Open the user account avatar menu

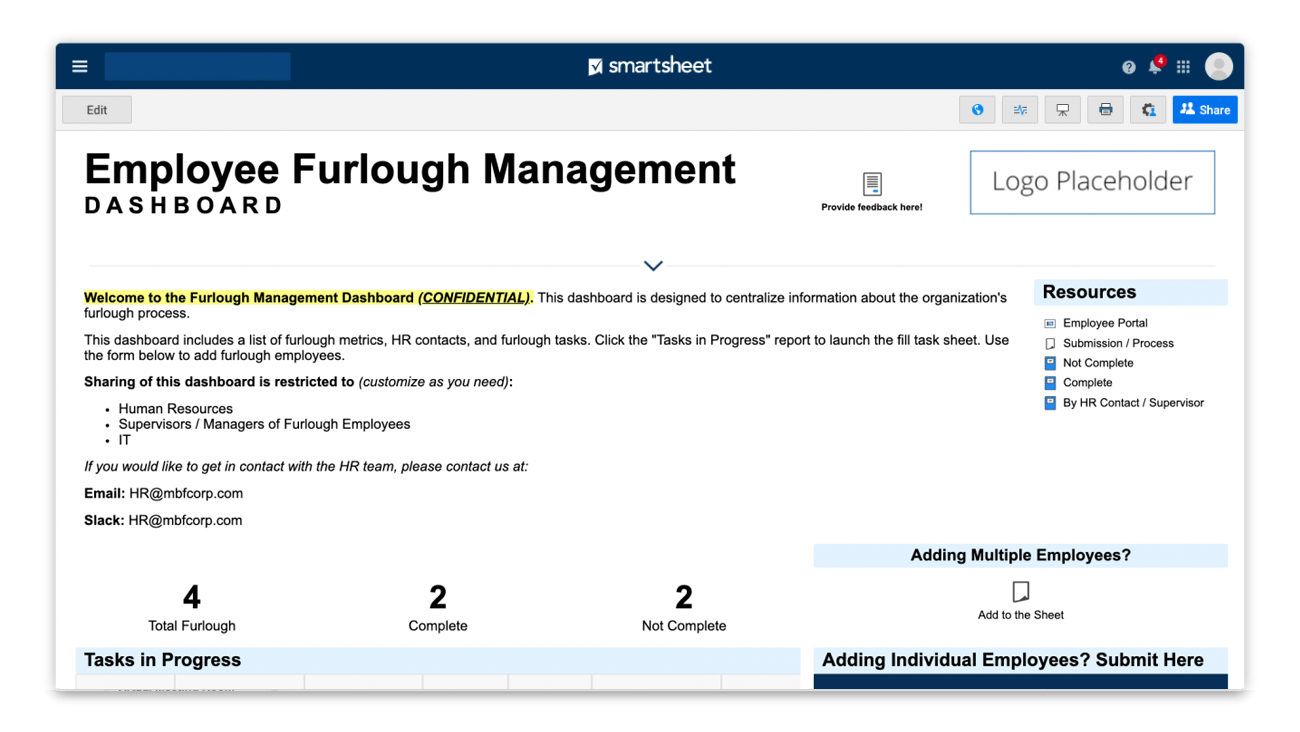[1218, 66]
